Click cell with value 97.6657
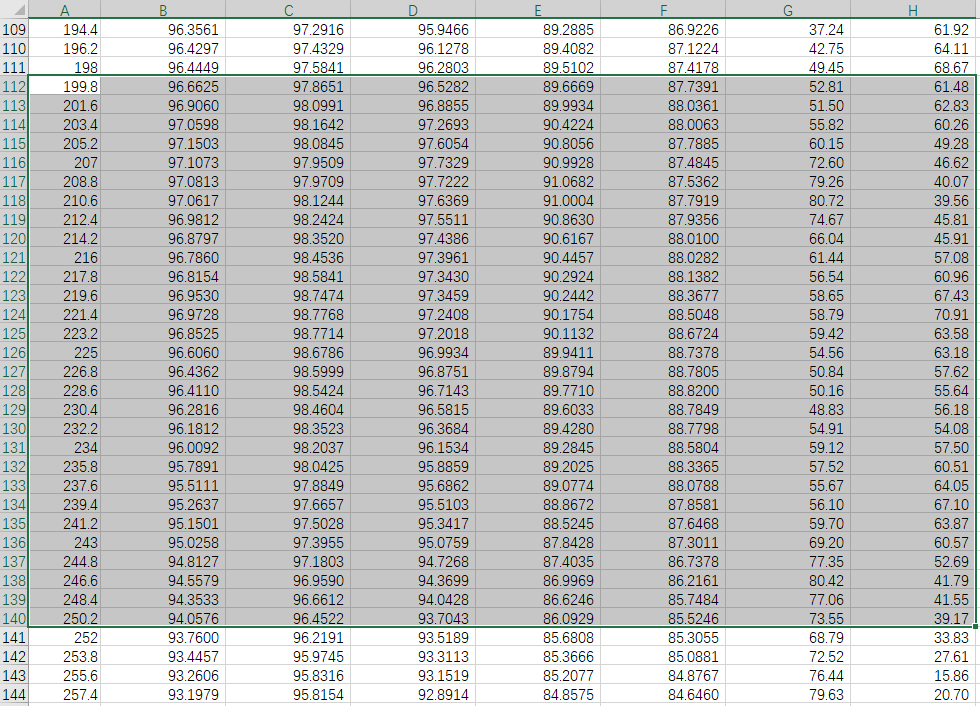This screenshot has height=706, width=980. (x=288, y=505)
